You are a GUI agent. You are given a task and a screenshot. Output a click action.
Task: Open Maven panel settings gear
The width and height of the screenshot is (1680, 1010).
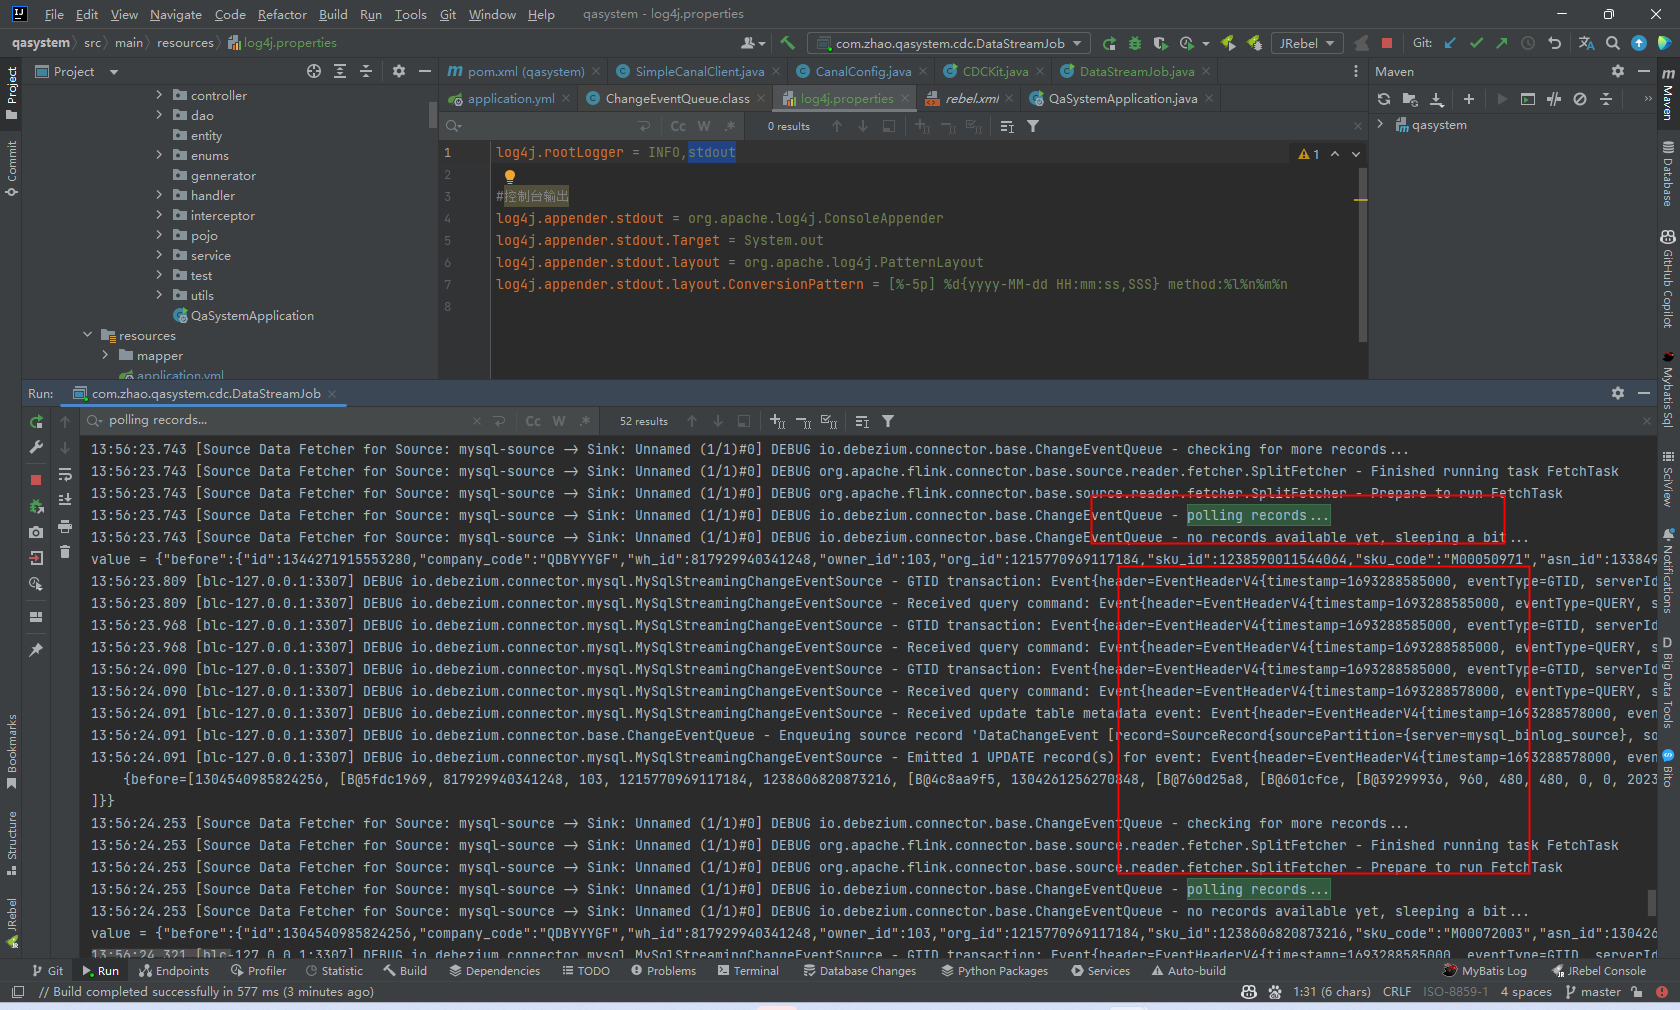click(1618, 71)
